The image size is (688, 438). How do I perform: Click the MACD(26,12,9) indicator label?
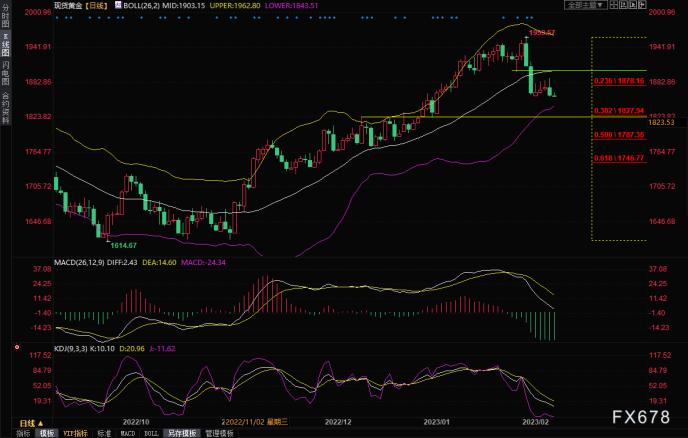79,262
